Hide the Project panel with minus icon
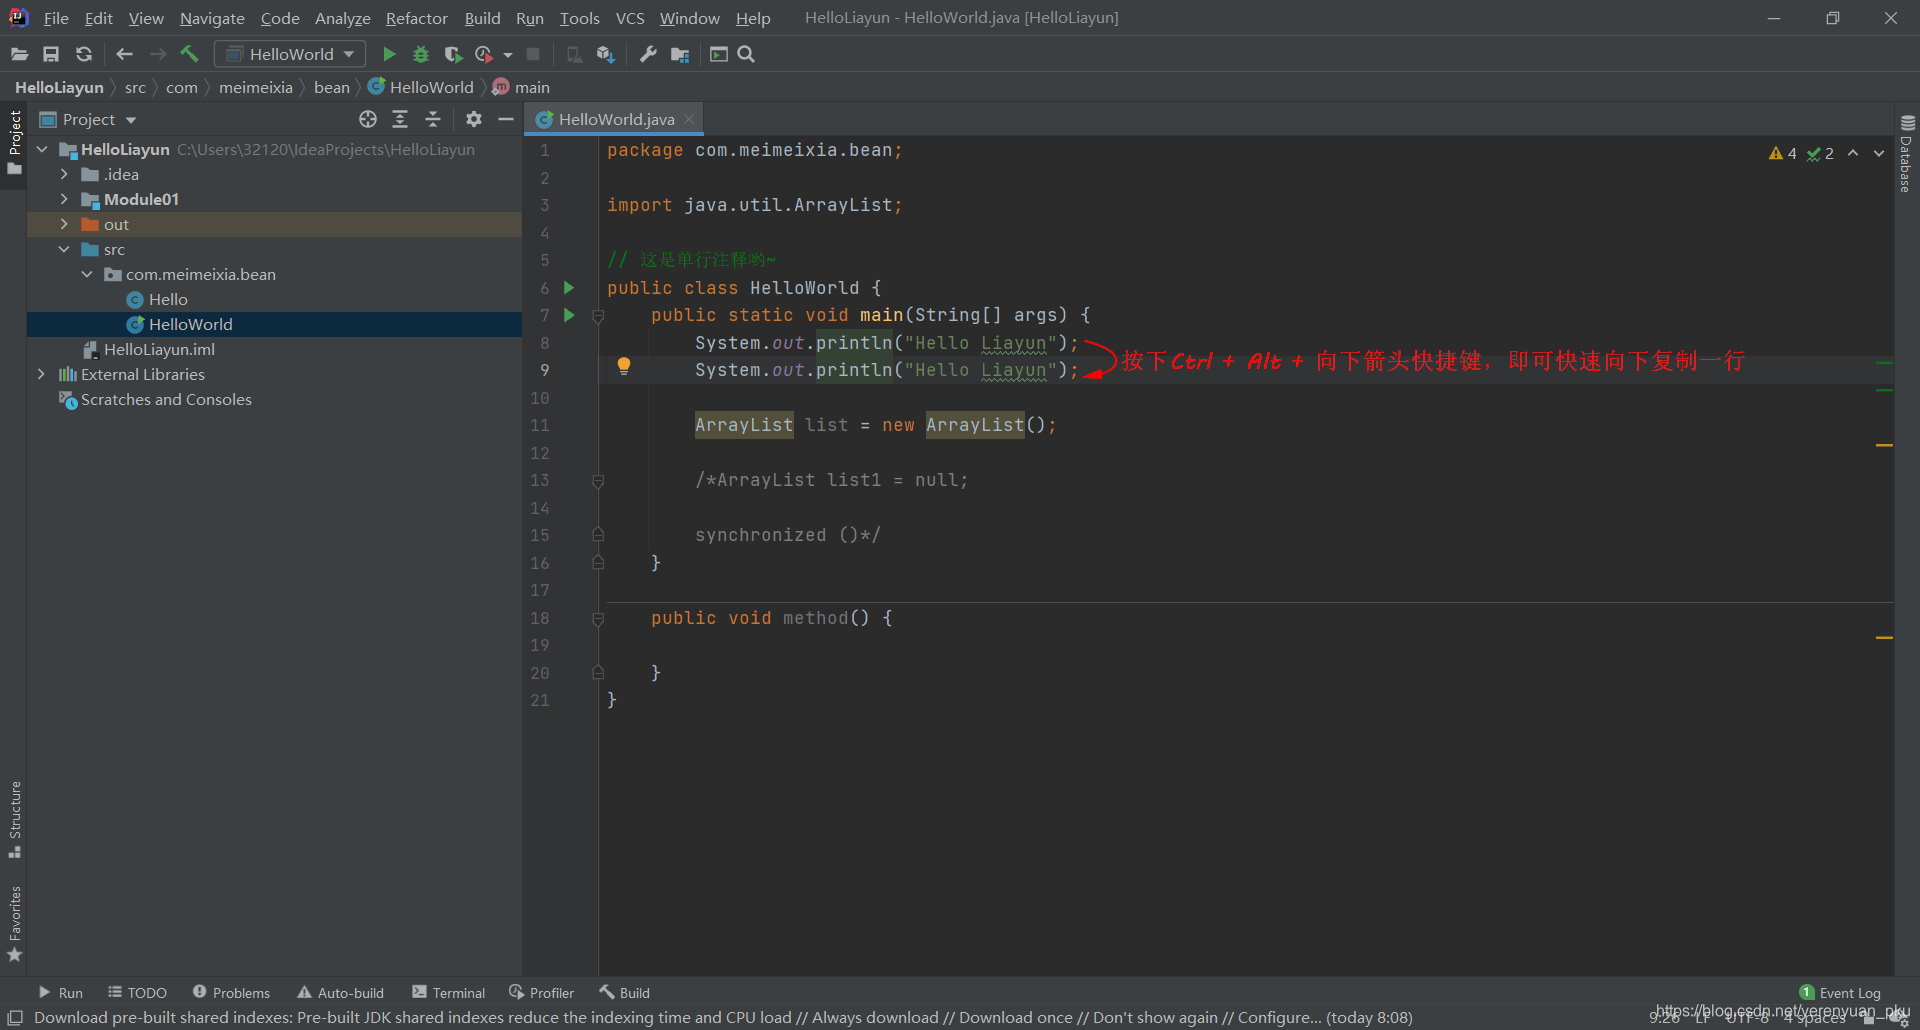 506,119
